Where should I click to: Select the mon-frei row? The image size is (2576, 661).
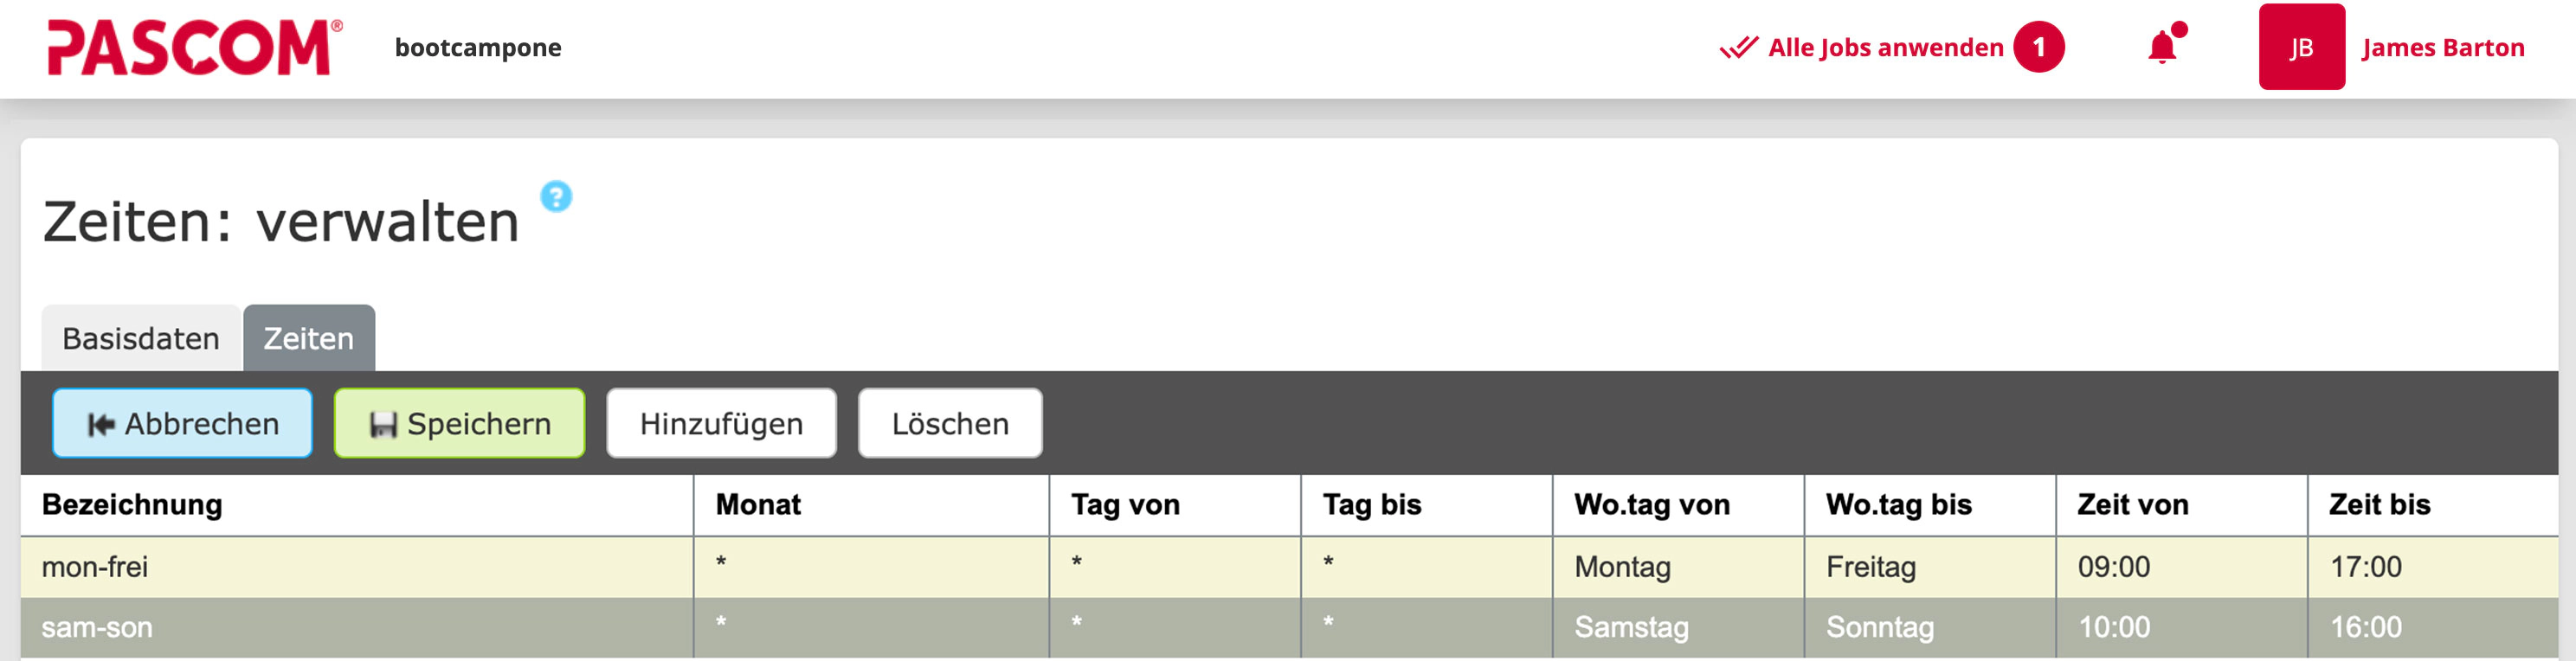pos(95,567)
